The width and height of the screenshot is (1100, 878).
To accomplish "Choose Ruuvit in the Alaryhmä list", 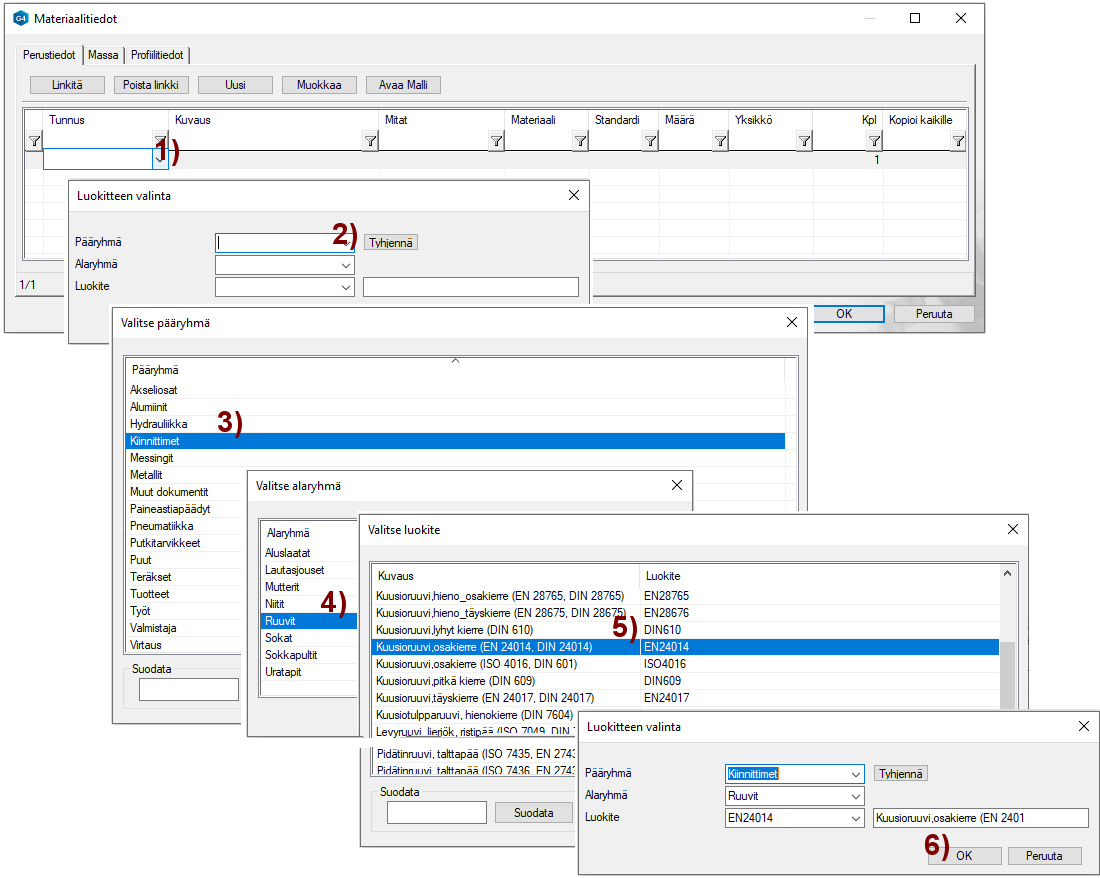I will point(308,621).
